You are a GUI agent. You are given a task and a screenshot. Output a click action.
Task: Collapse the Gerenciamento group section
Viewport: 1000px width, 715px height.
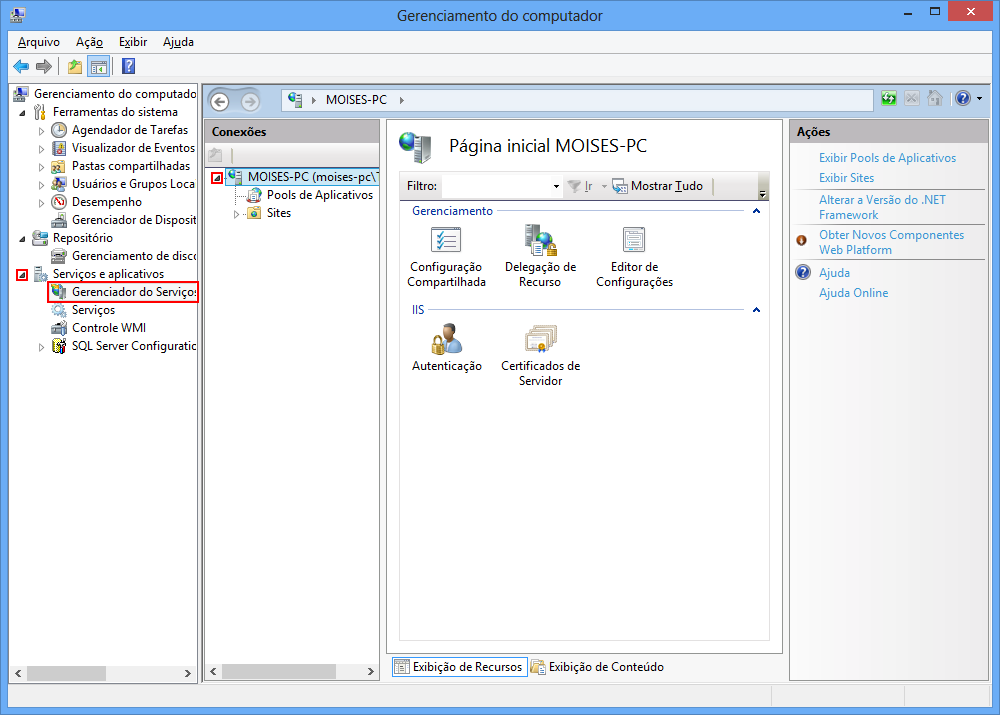[756, 210]
